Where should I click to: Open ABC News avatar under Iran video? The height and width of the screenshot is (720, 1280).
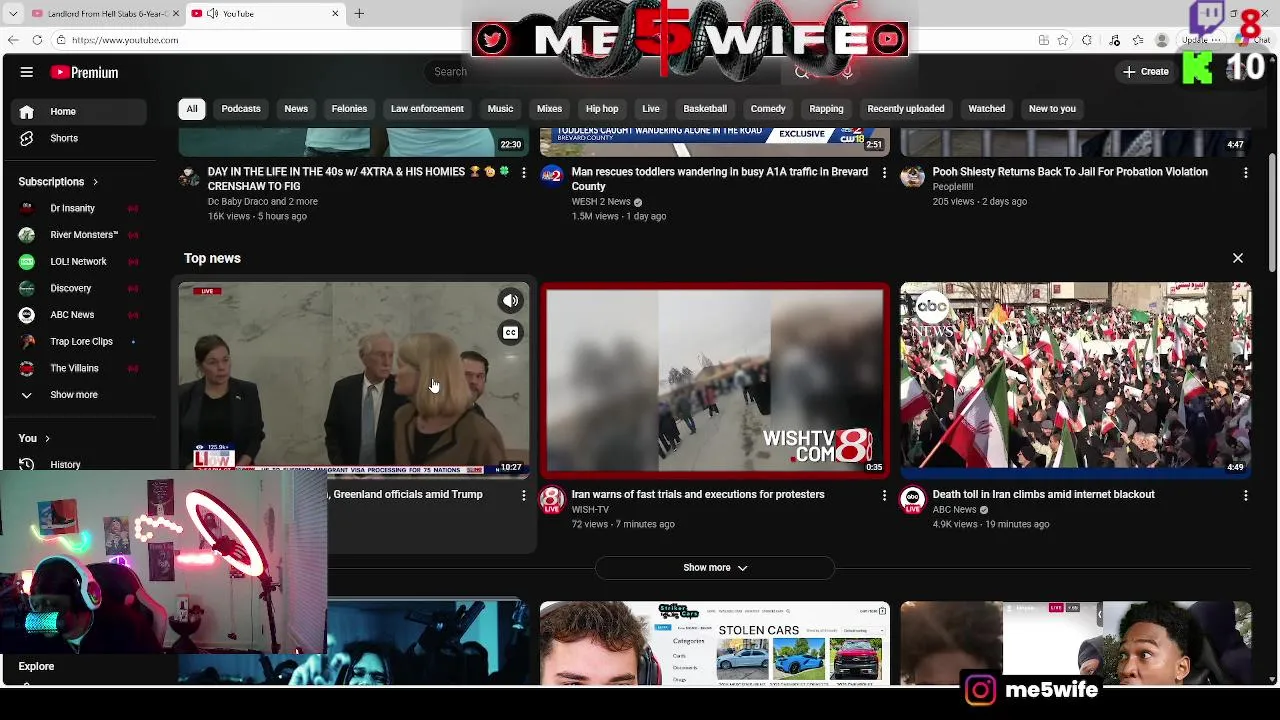(x=912, y=500)
